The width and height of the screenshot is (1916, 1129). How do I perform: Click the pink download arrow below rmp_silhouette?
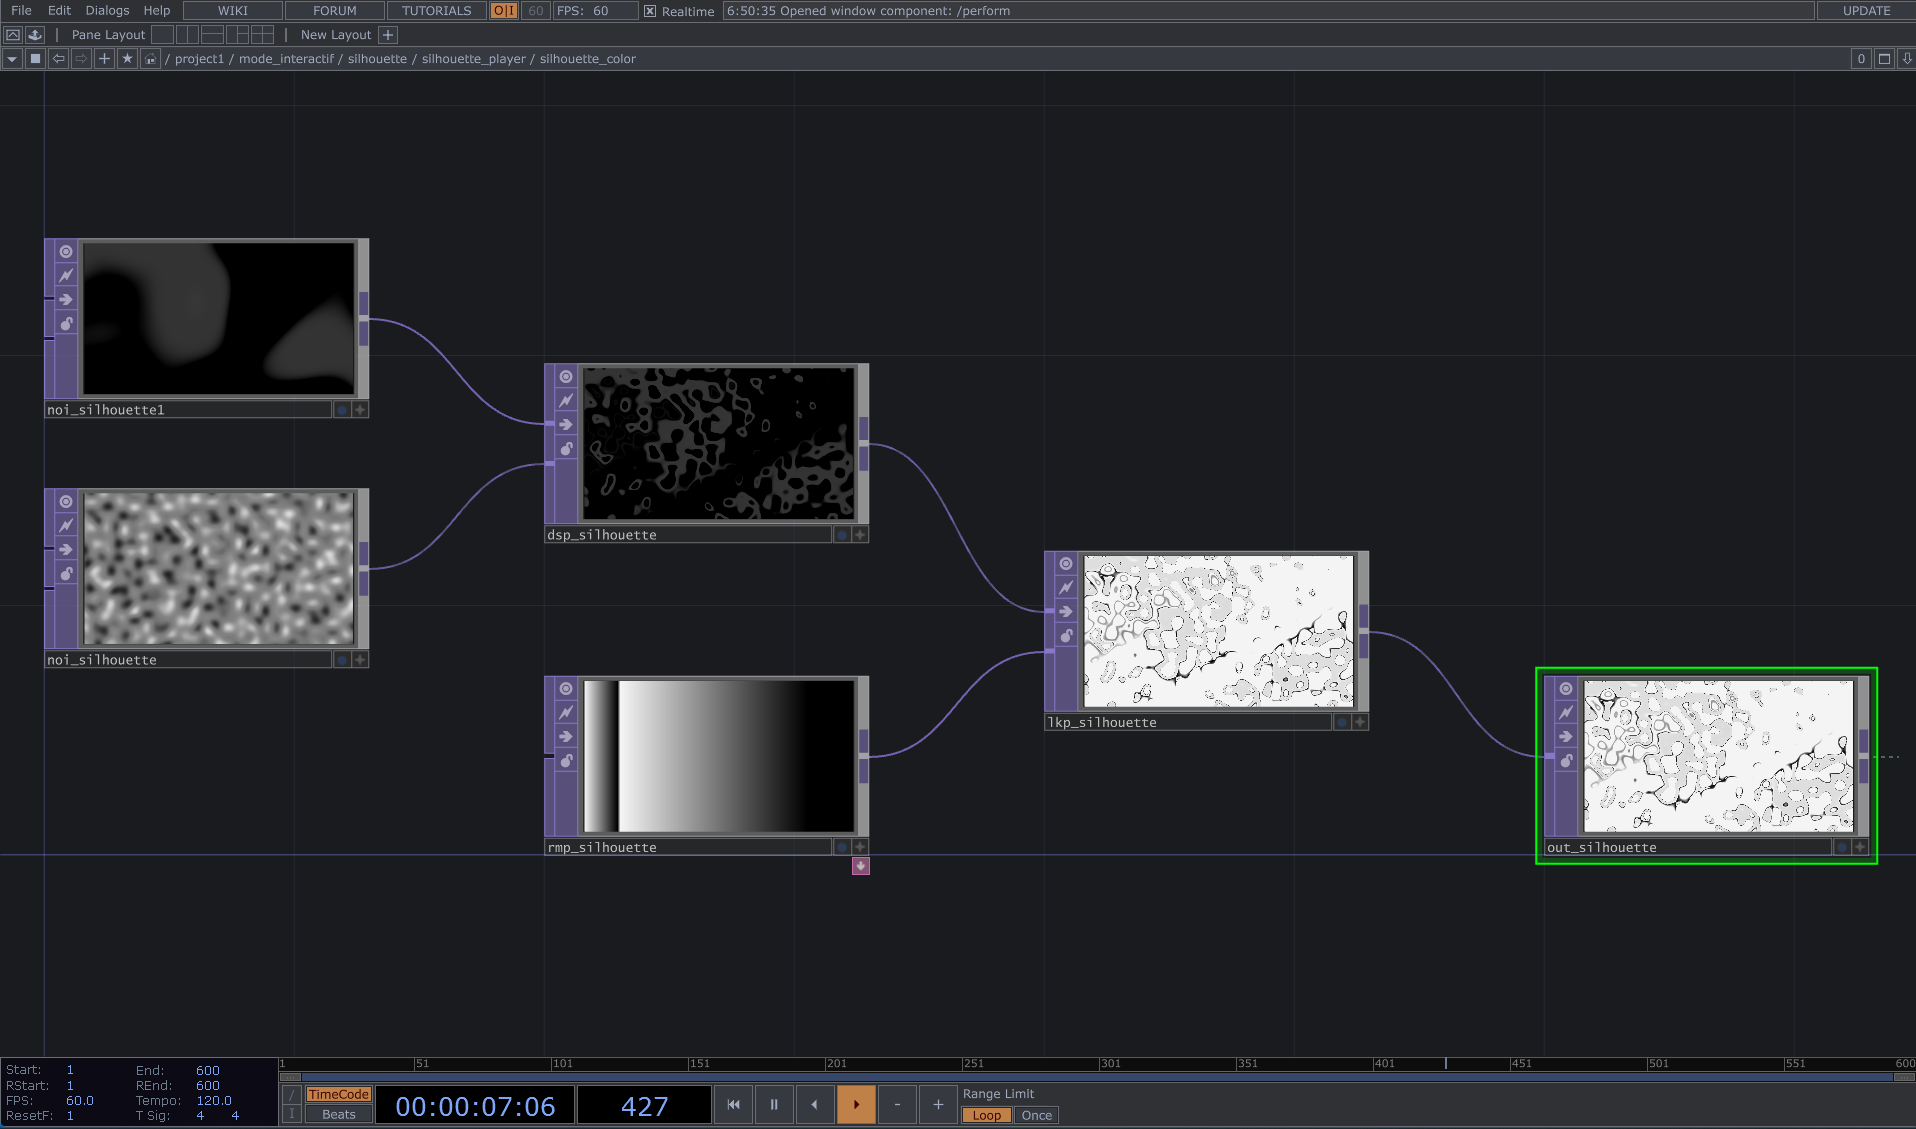(860, 866)
